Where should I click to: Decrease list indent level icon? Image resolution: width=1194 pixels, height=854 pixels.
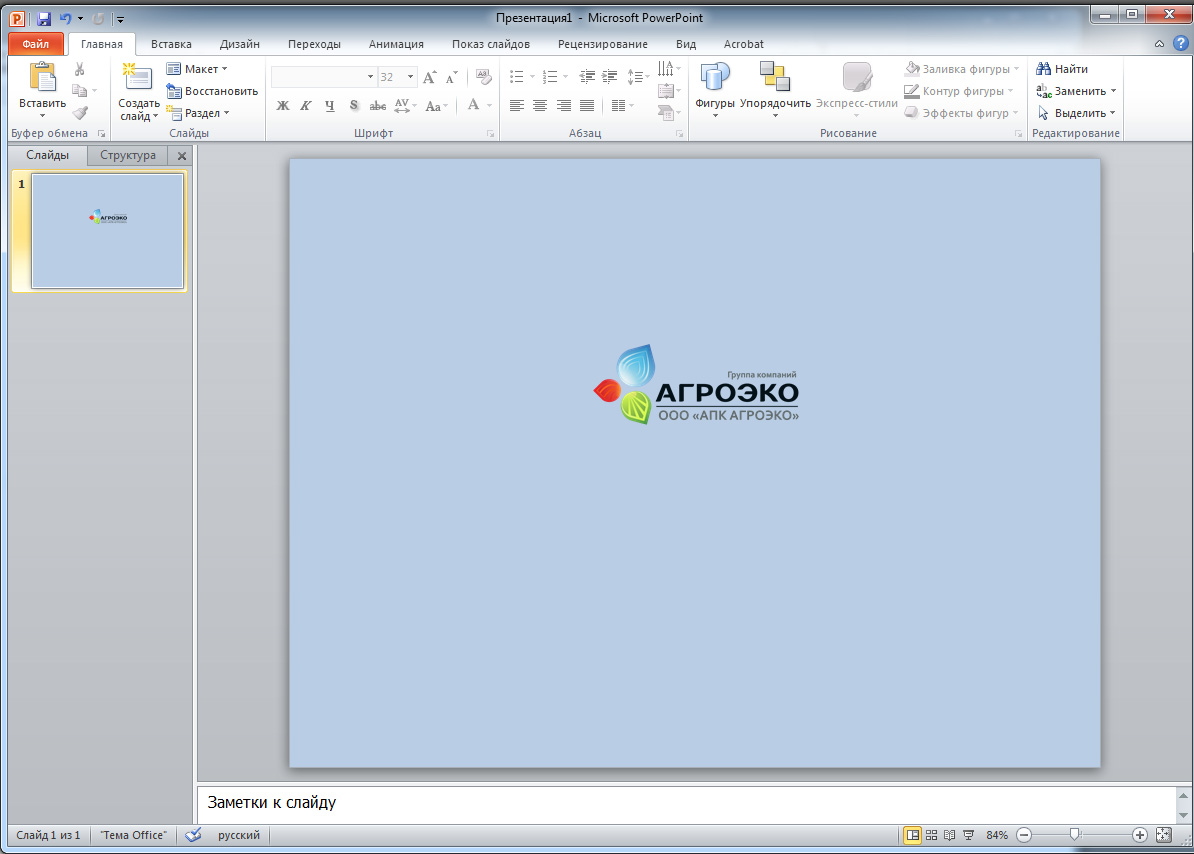(x=586, y=76)
